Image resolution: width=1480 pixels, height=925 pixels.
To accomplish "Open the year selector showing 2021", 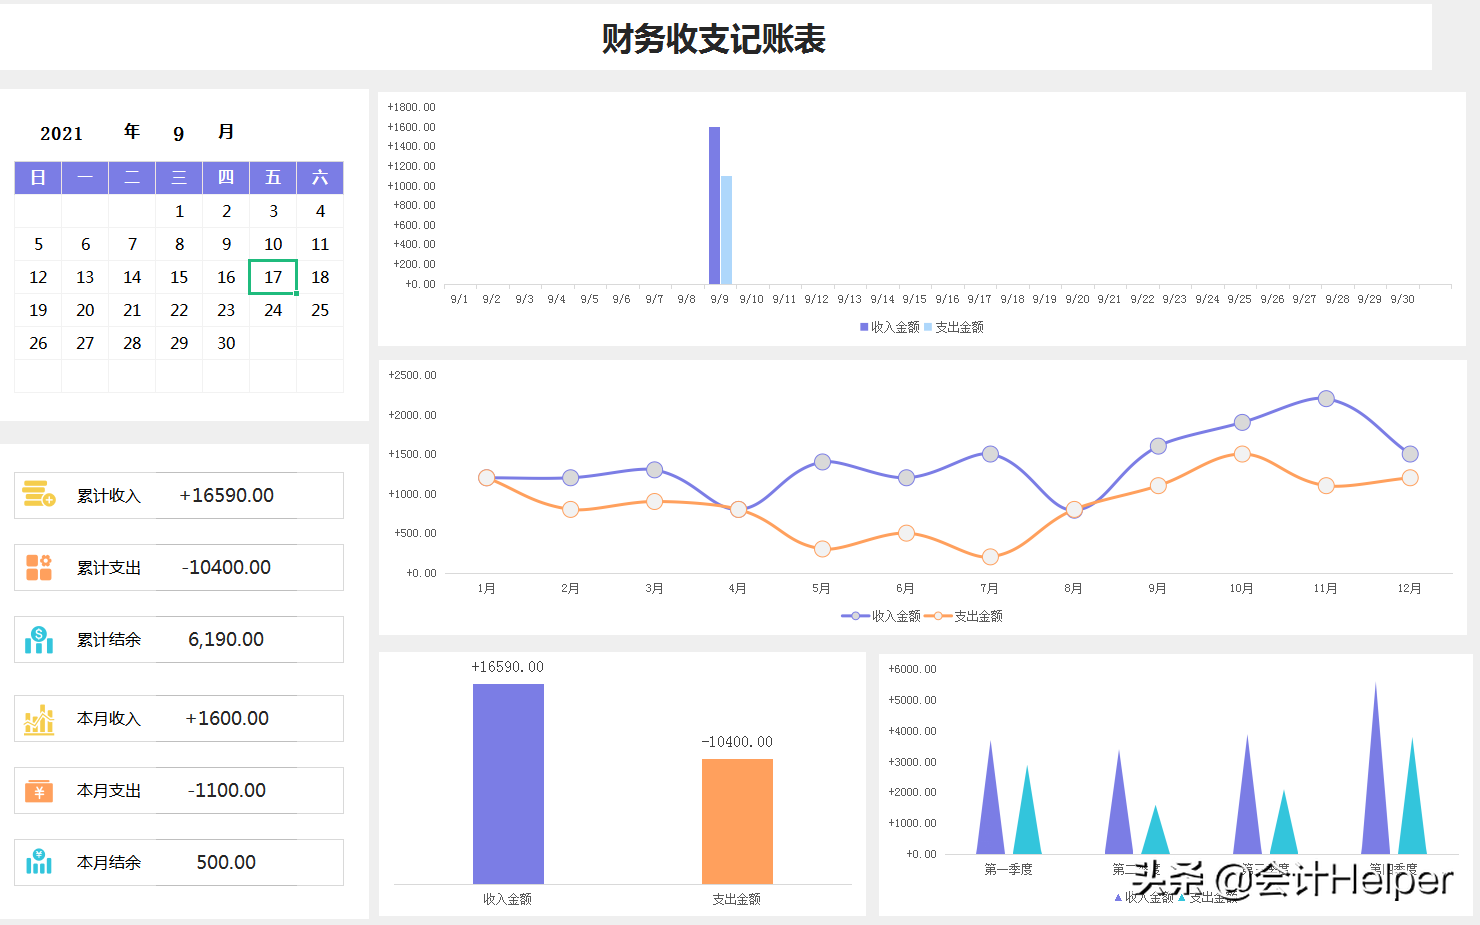I will pos(61,132).
